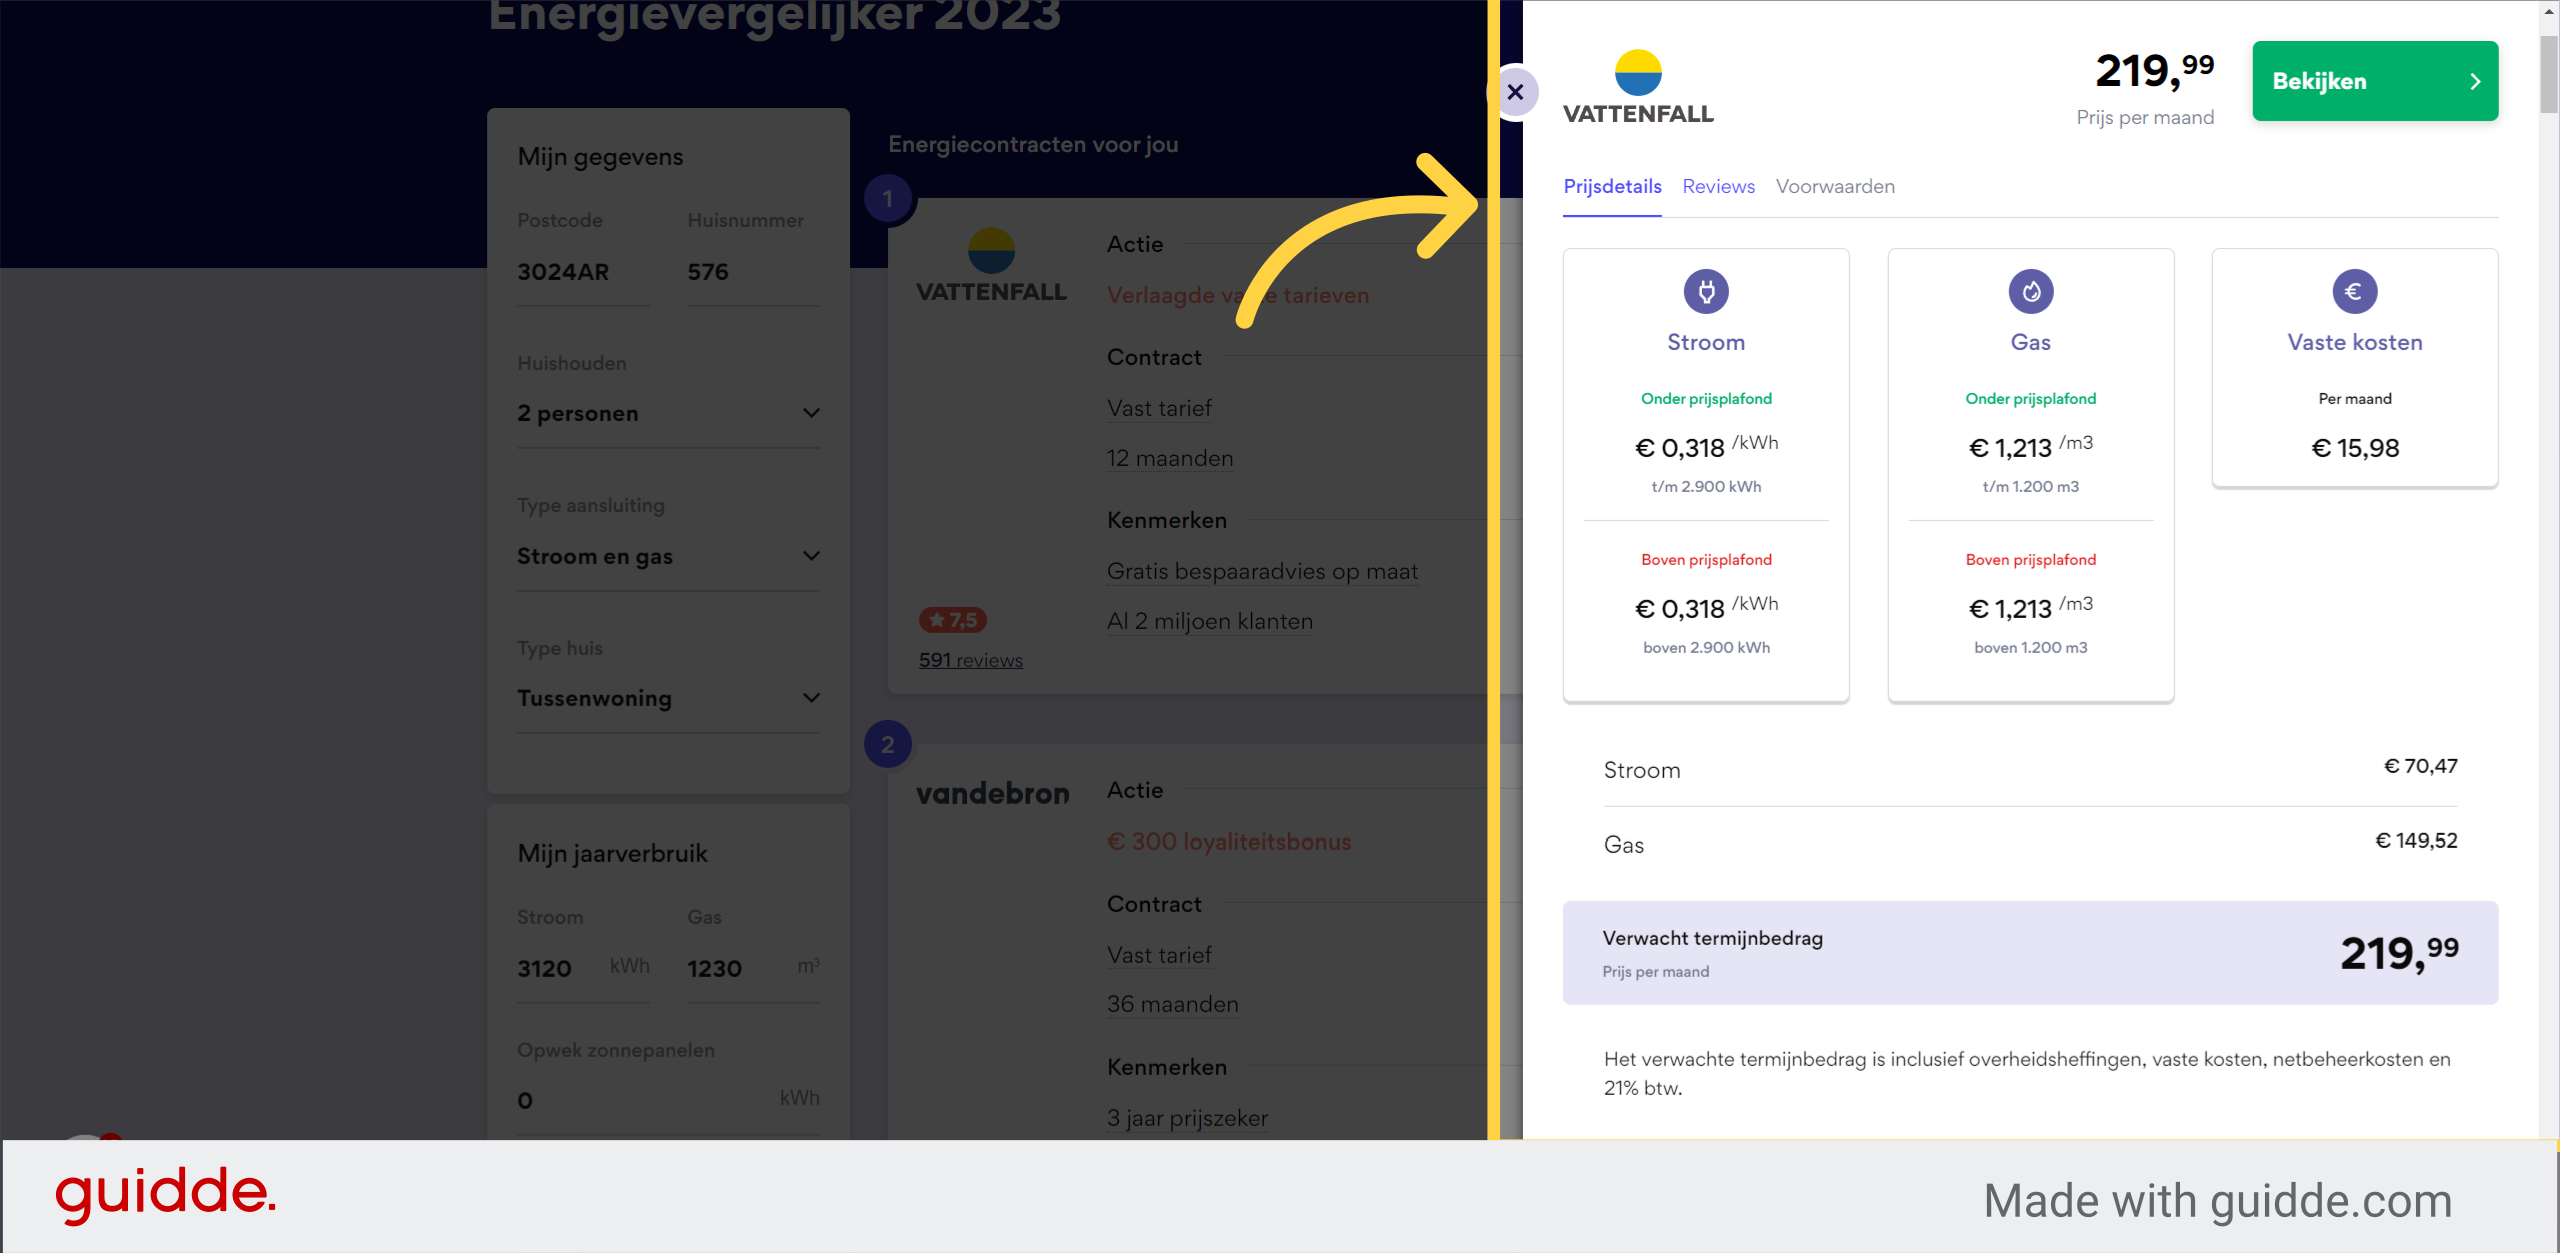The width and height of the screenshot is (2560, 1253).
Task: Click the Gas total '€ 149,52'
Action: click(2416, 841)
